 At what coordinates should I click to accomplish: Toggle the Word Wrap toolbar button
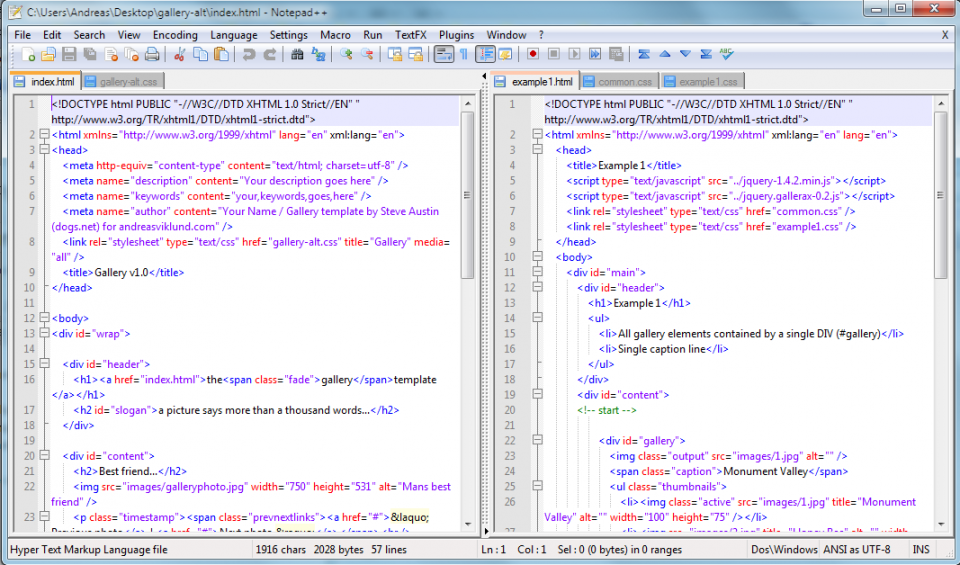[x=443, y=54]
